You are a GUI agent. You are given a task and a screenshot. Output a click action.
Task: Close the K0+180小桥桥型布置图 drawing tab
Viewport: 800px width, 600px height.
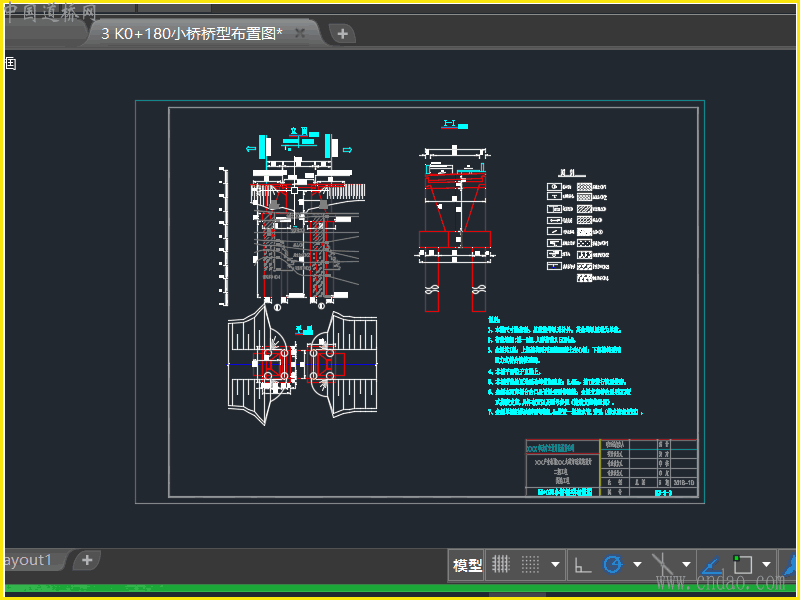(x=299, y=33)
